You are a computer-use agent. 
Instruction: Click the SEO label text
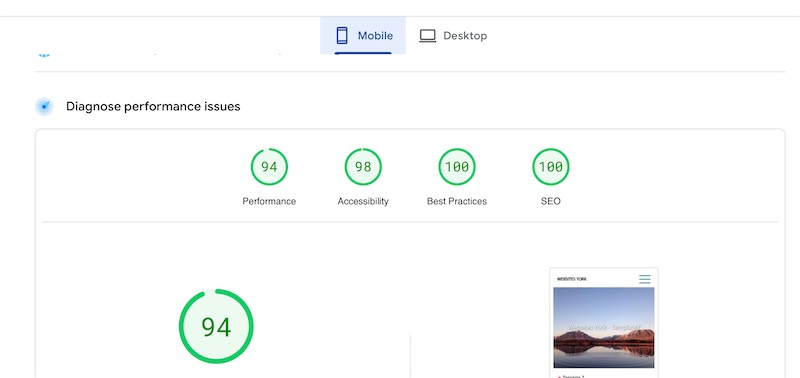coord(551,201)
